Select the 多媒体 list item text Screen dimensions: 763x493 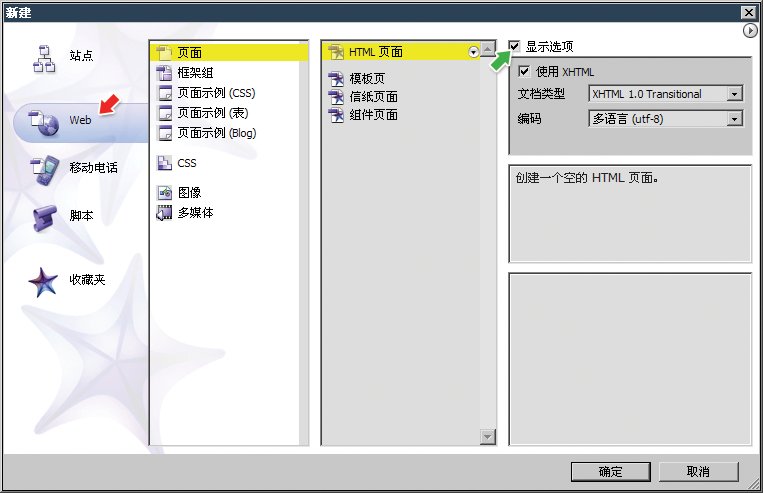[x=195, y=213]
